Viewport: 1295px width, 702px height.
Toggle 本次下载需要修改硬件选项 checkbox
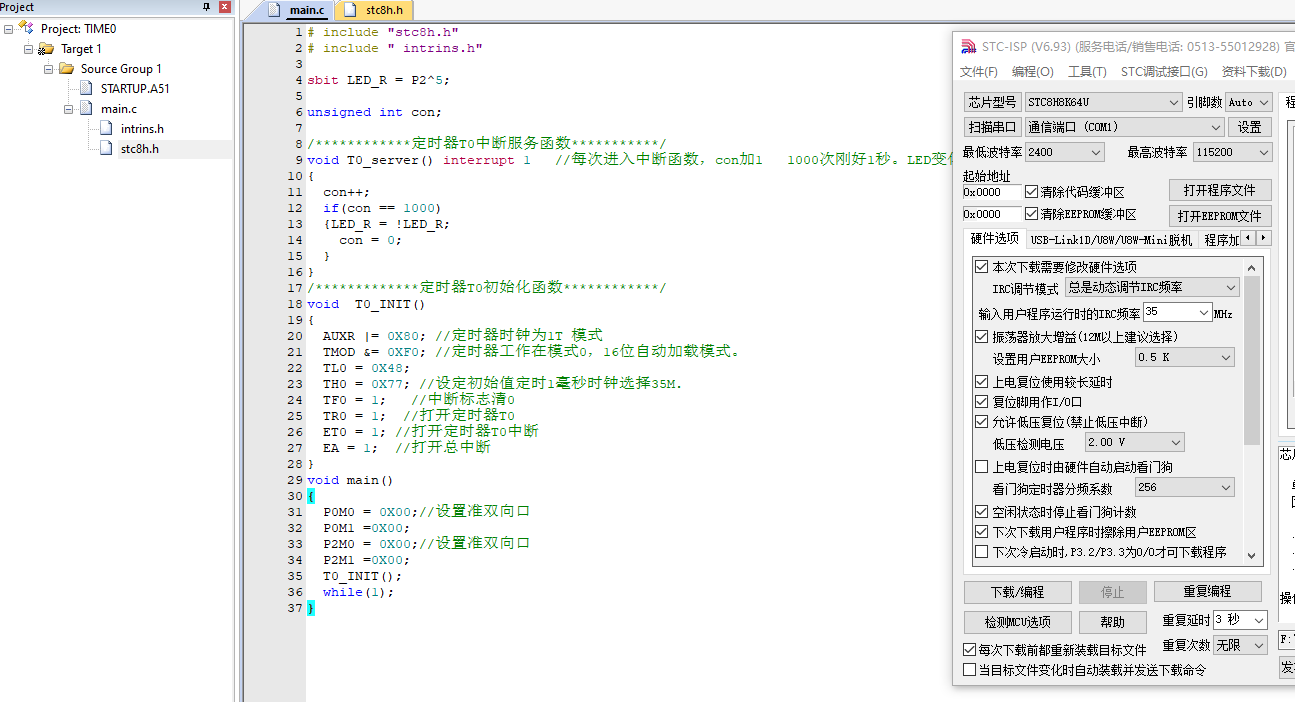[x=981, y=267]
